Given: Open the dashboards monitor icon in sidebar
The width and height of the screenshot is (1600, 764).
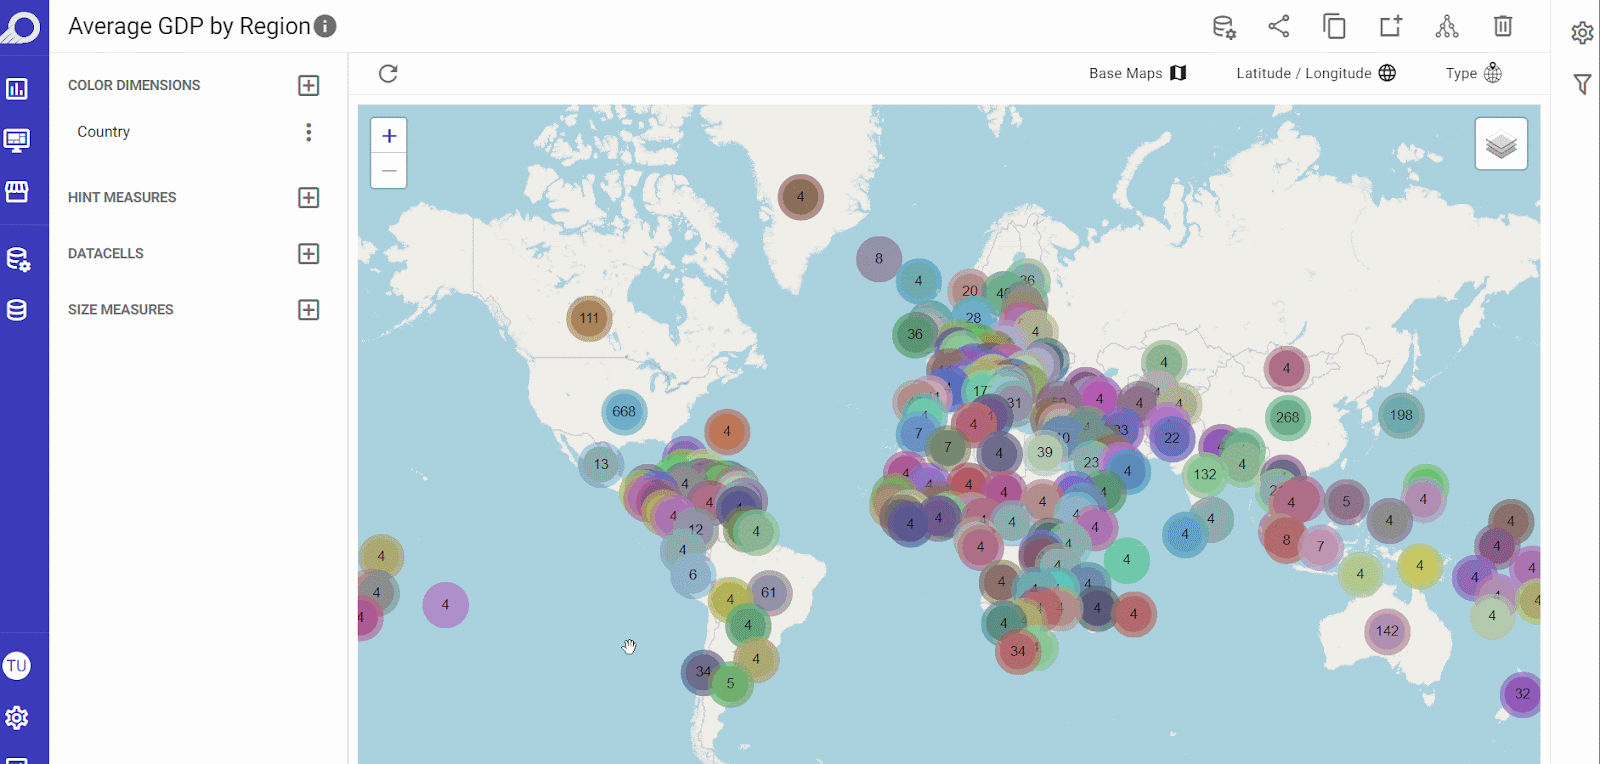Looking at the screenshot, I should (17, 140).
